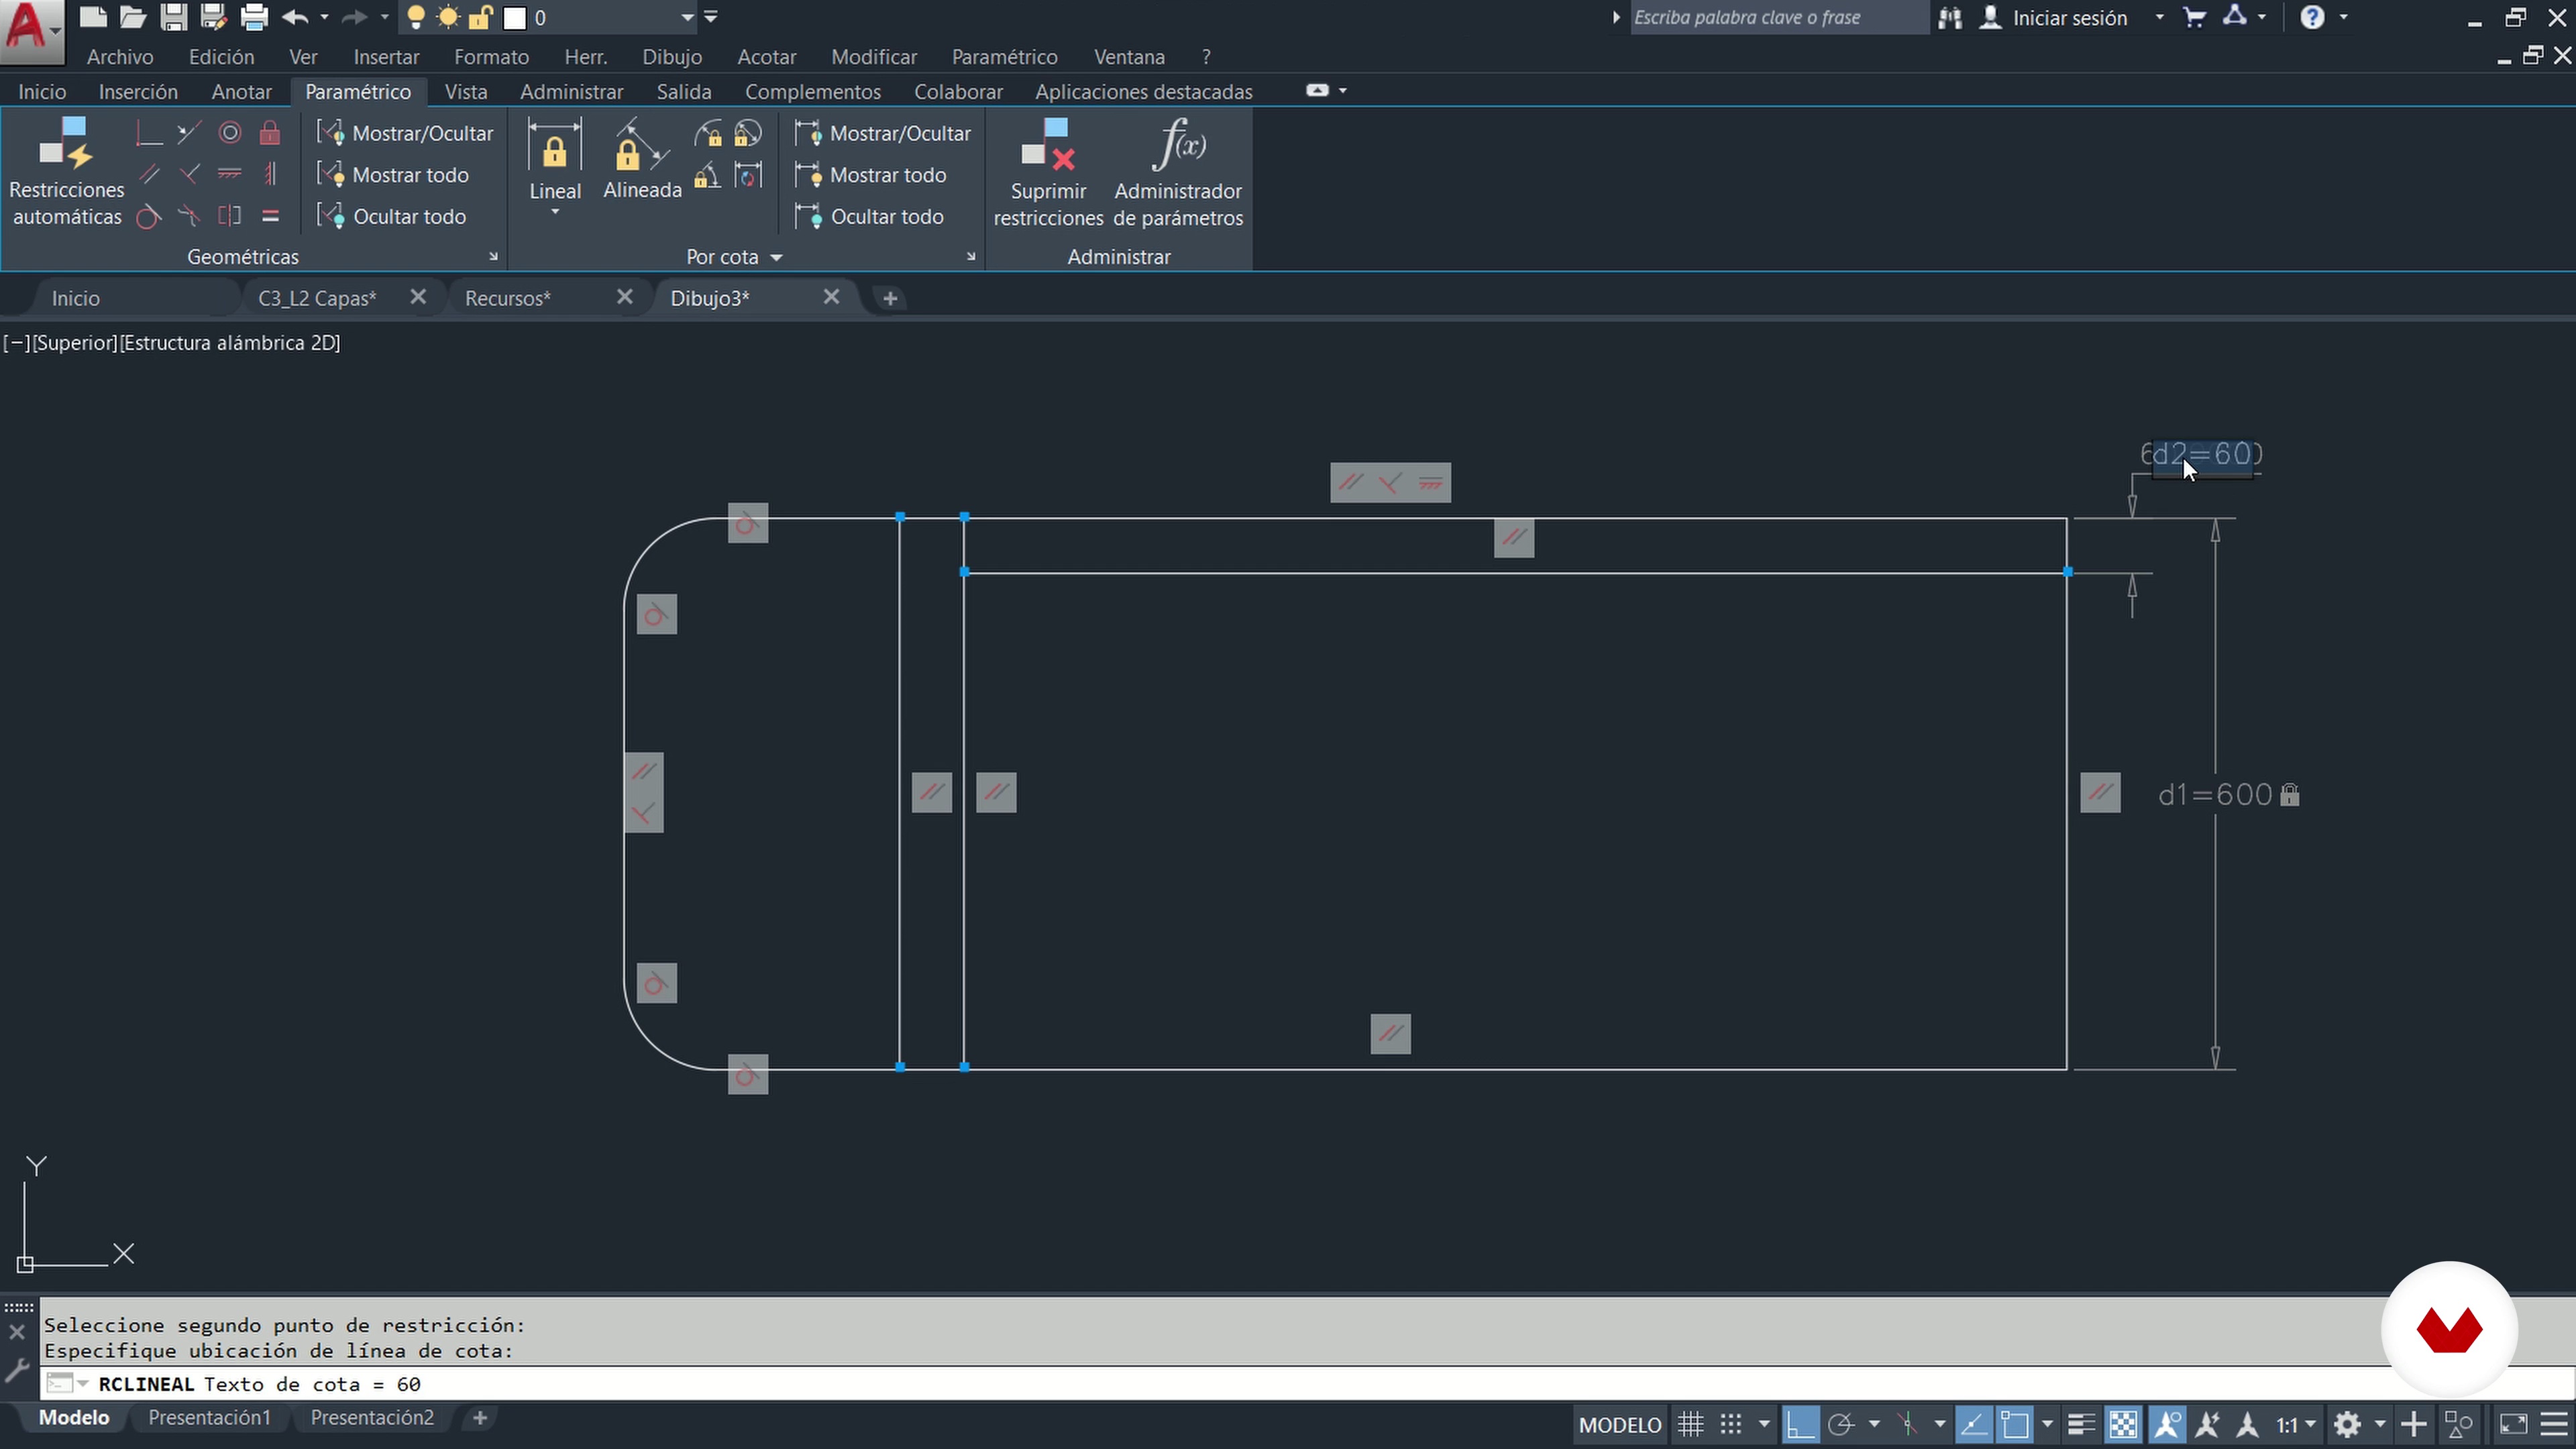Select the Angular dimensional constraint icon
Screen dimensions: 2576x1449
pos(708,176)
